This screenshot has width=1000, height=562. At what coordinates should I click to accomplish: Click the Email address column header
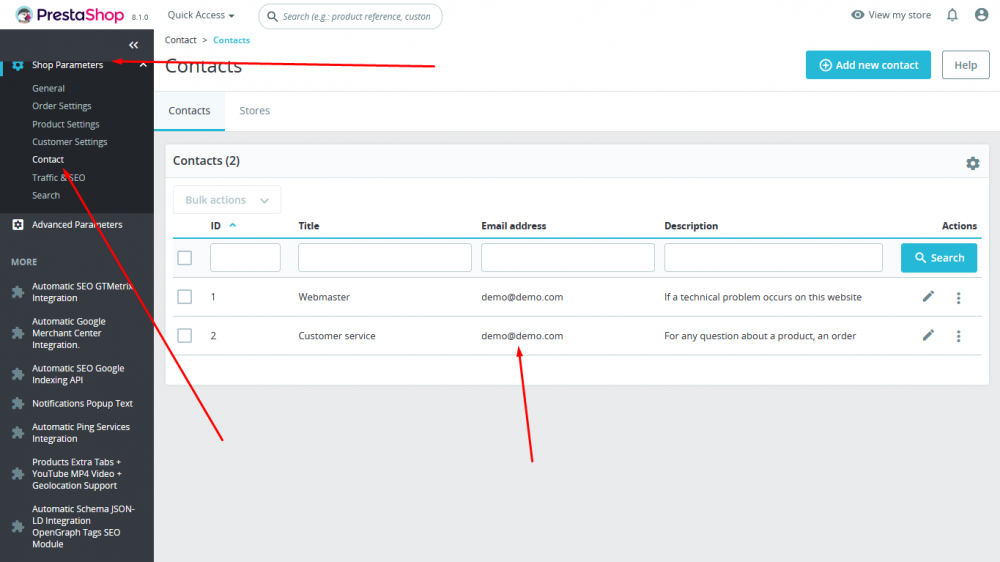pyautogui.click(x=513, y=226)
